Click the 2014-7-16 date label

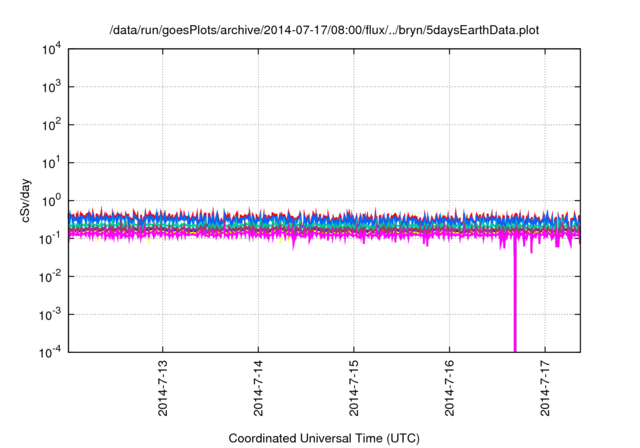point(449,388)
